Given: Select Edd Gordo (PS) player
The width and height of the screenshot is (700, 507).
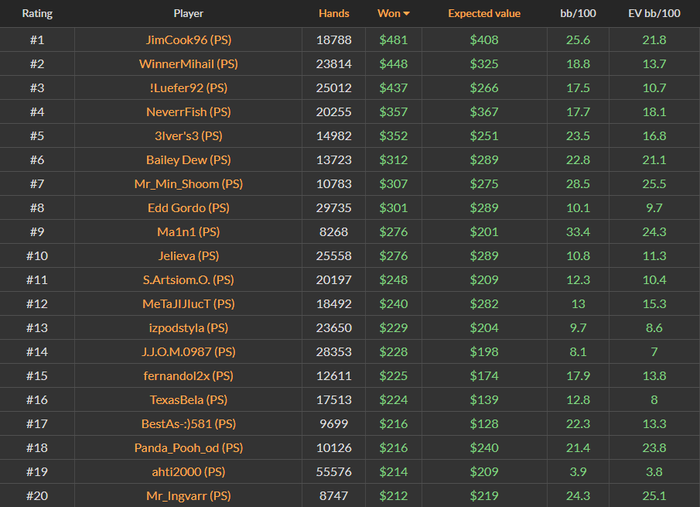Looking at the screenshot, I should tap(188, 207).
